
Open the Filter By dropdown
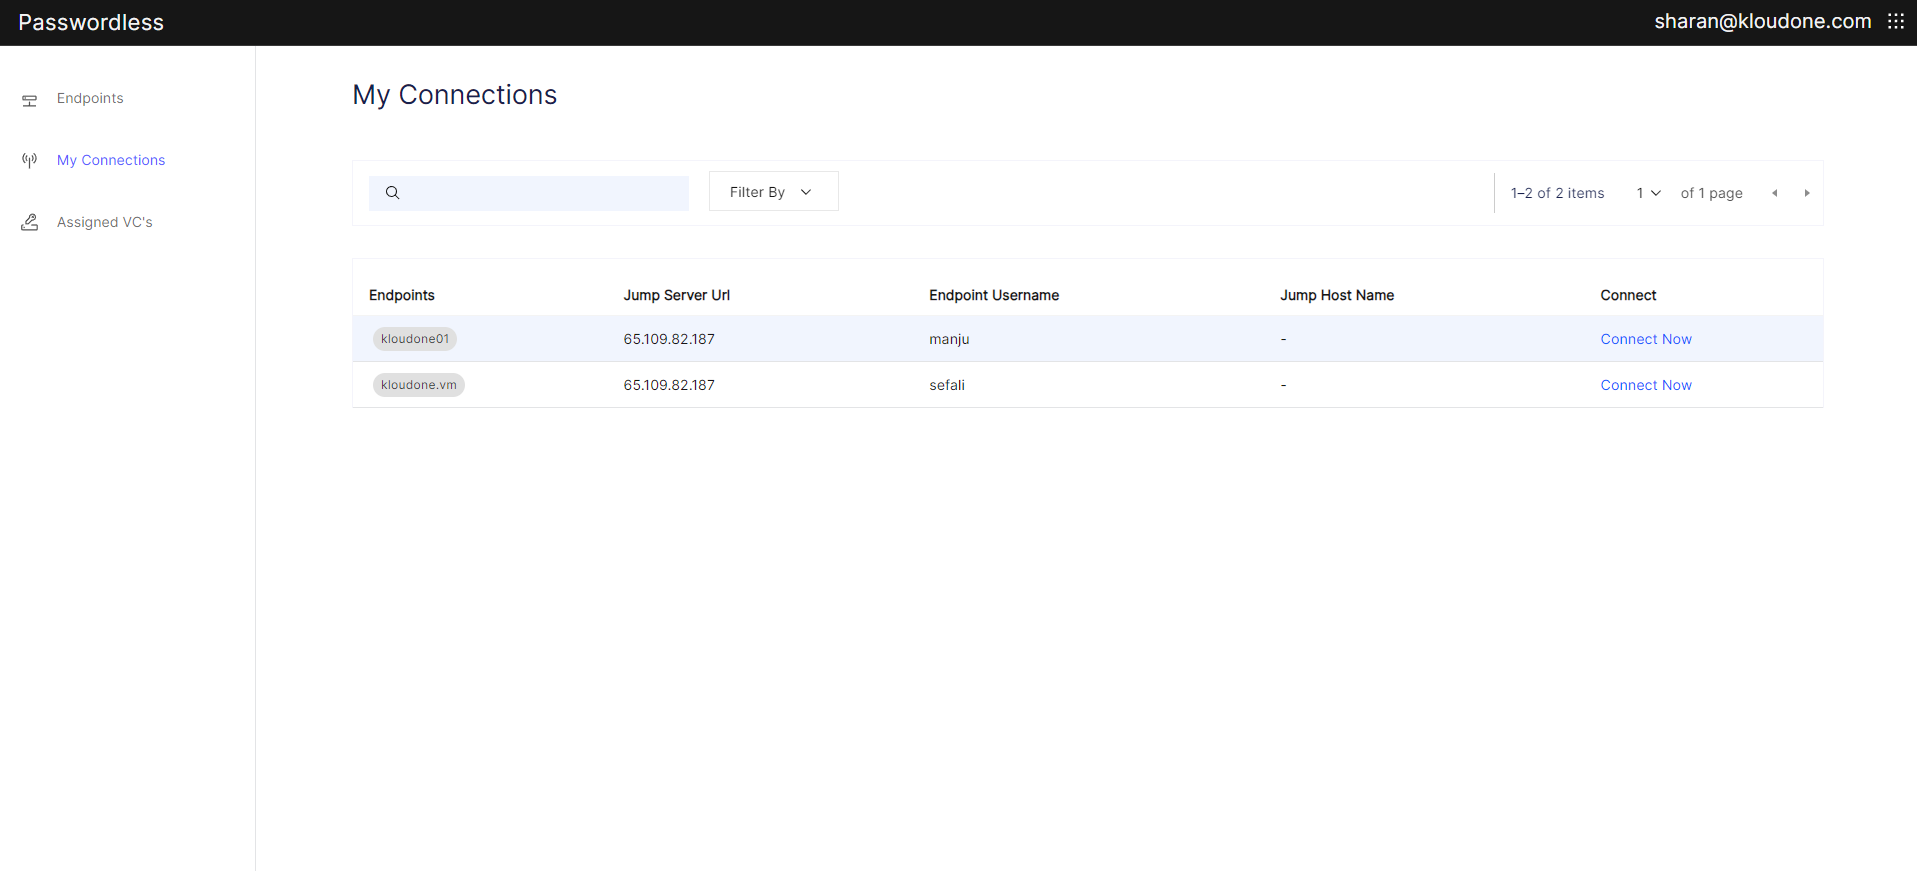[773, 191]
